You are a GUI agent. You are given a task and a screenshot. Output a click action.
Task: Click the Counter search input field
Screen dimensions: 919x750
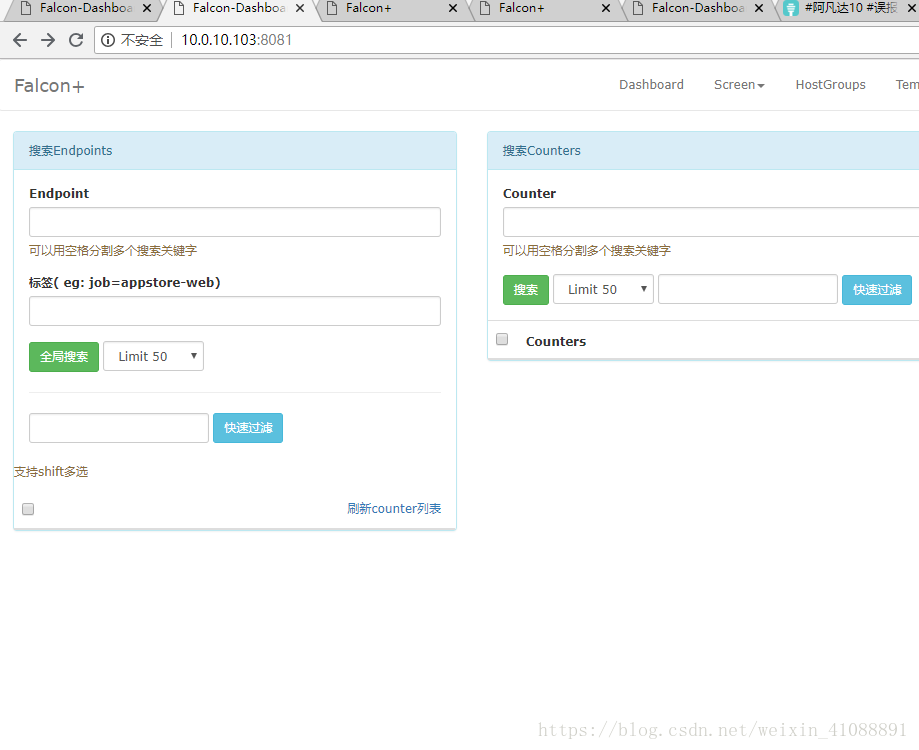(711, 222)
